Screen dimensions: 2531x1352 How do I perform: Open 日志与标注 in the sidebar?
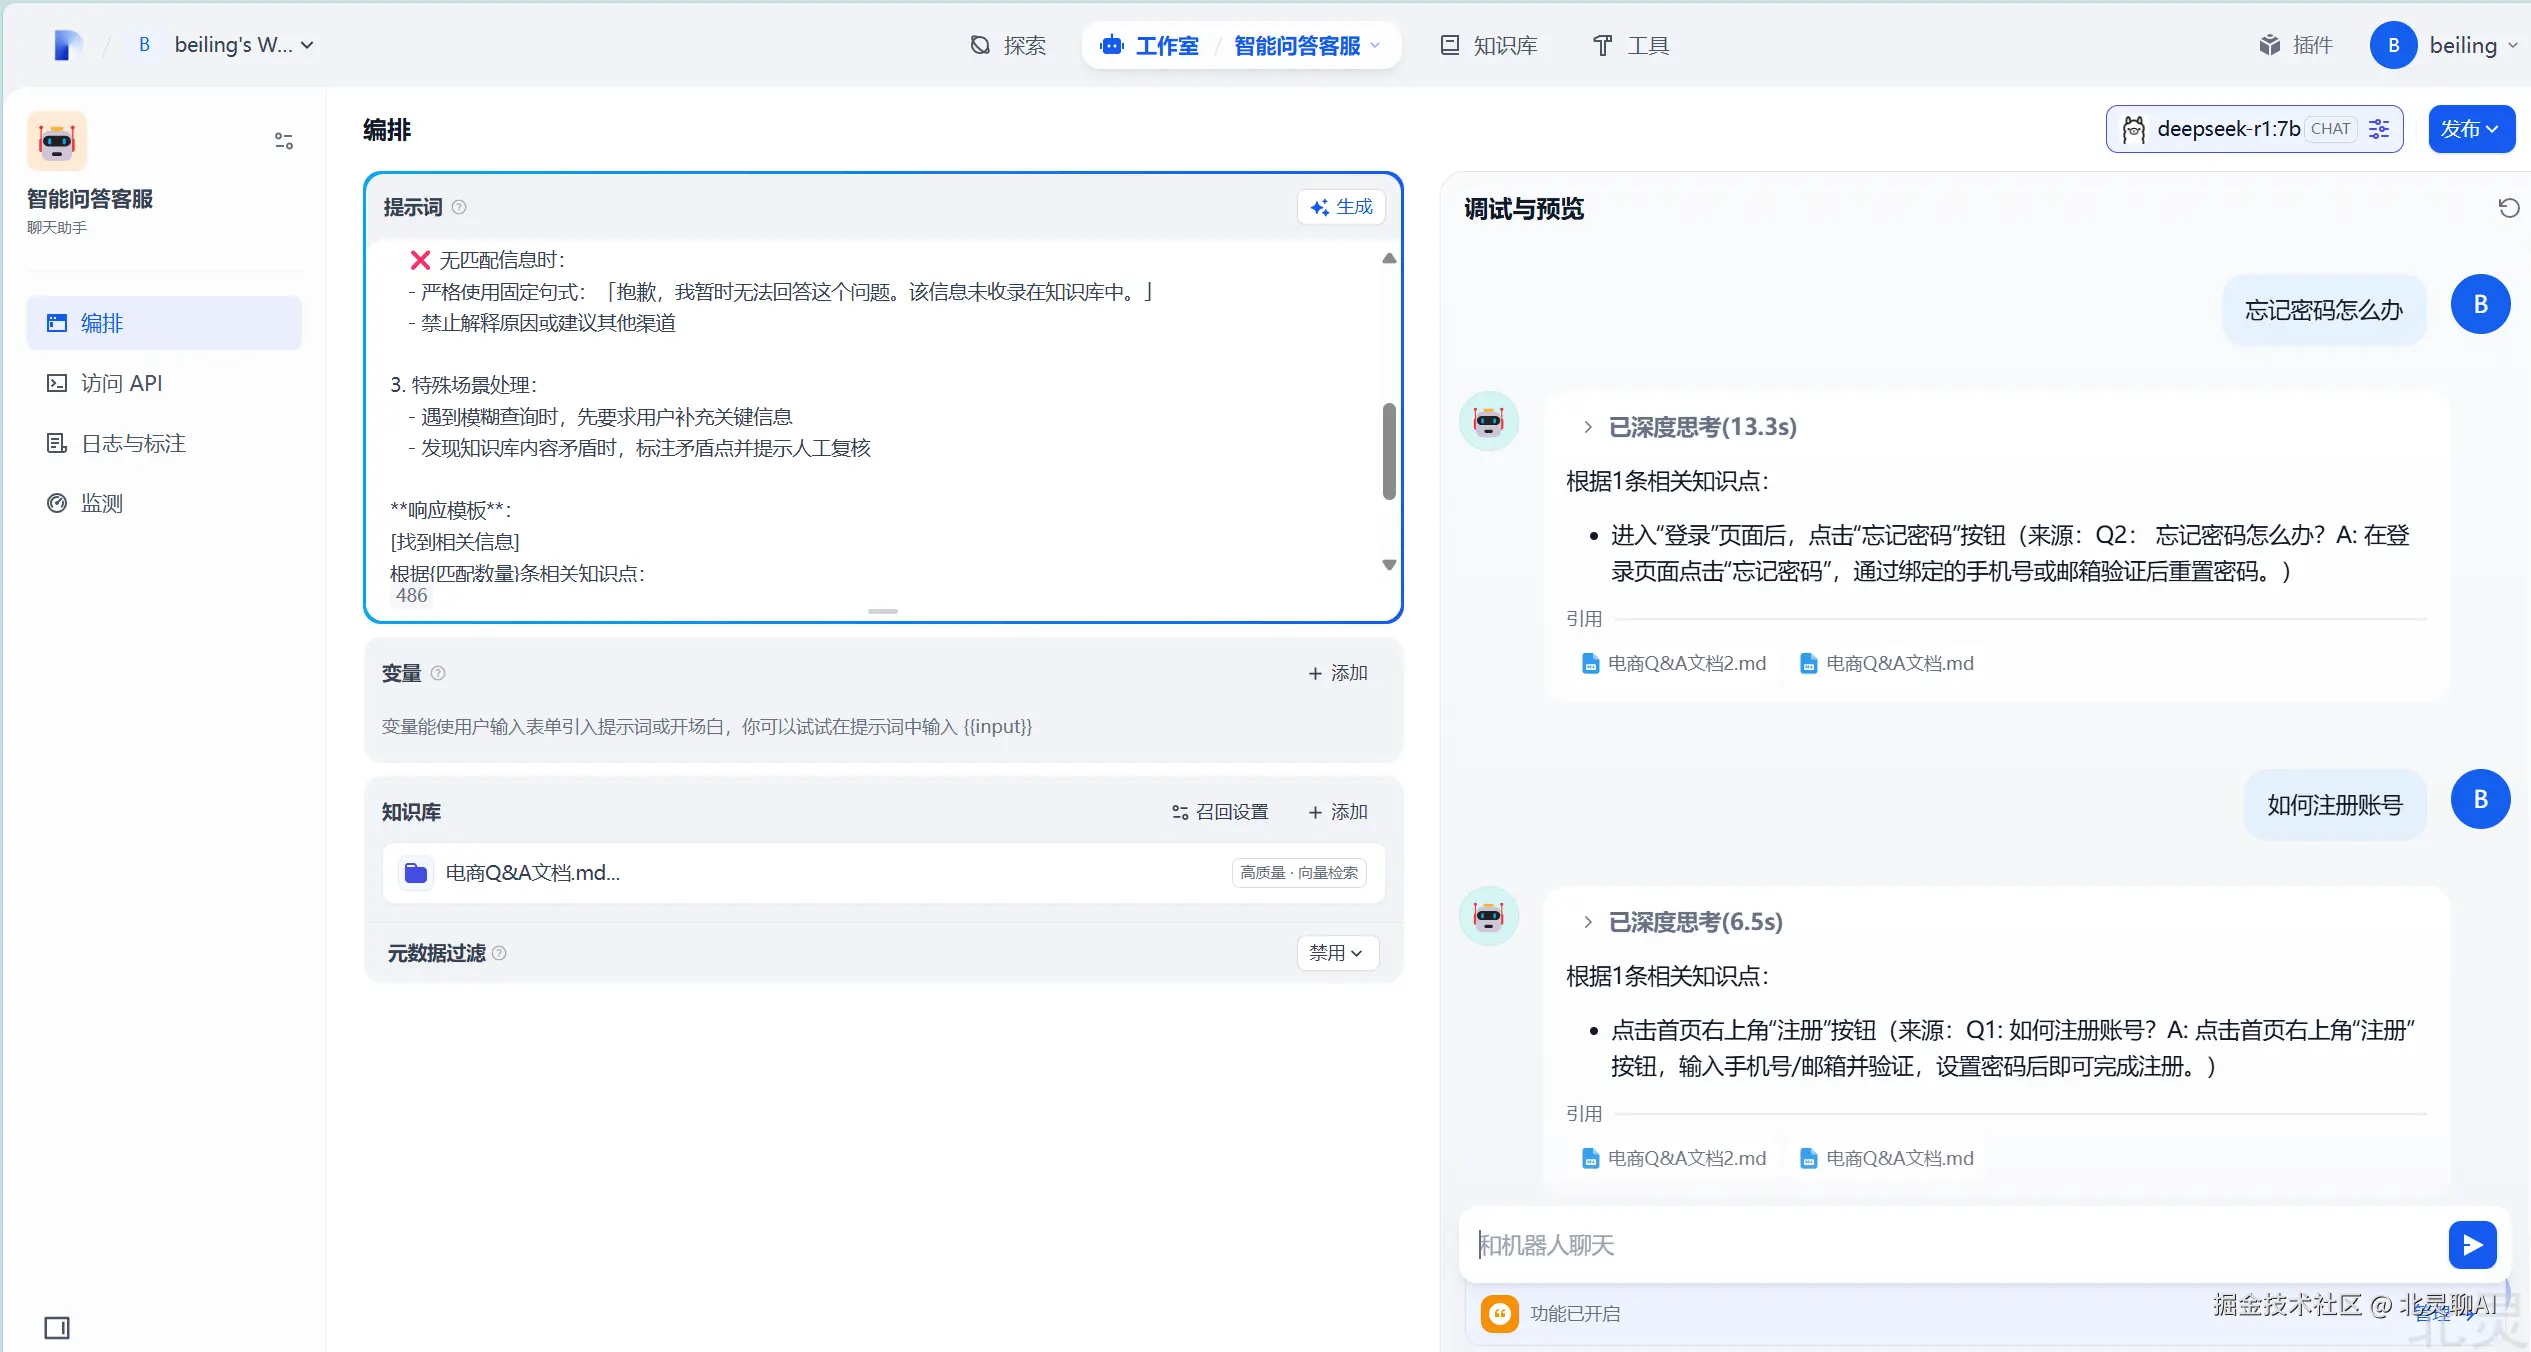164,443
